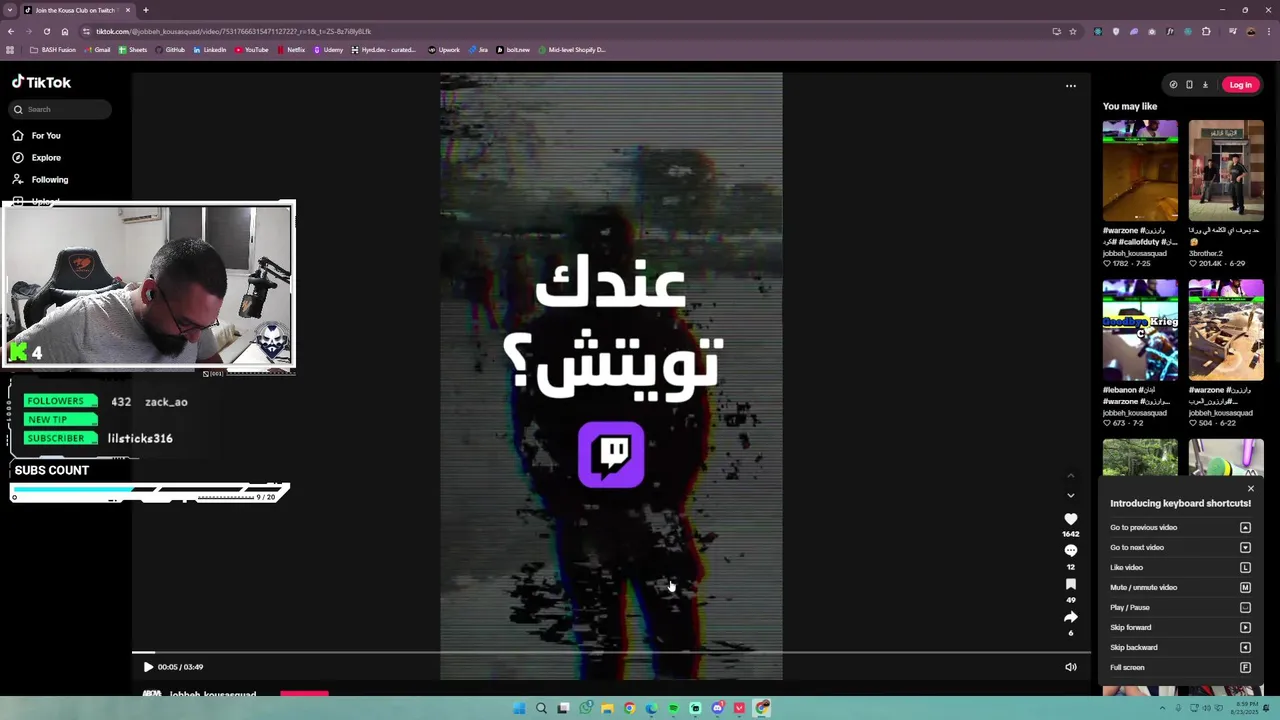Image resolution: width=1280 pixels, height=720 pixels.
Task: Play the paused video
Action: [148, 667]
